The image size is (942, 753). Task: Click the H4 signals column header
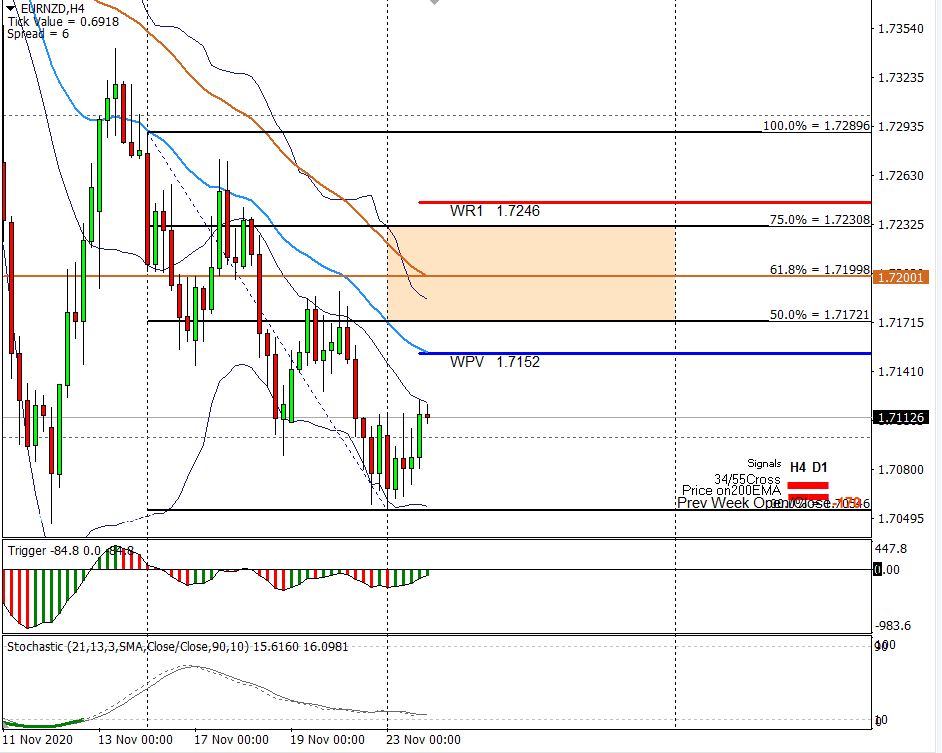click(797, 467)
